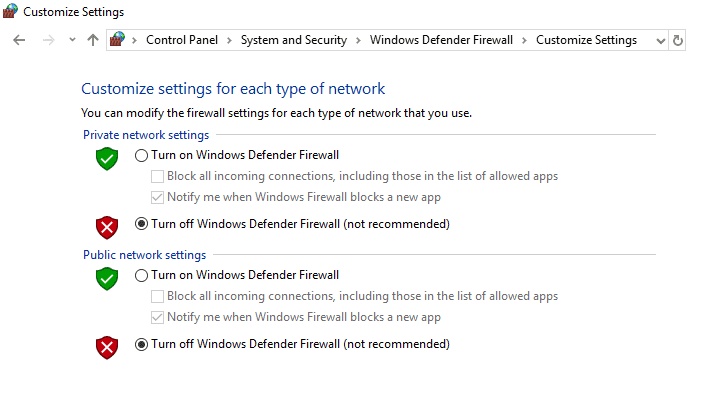Click the Up arrow to parent folder
704x415 pixels.
click(x=93, y=40)
